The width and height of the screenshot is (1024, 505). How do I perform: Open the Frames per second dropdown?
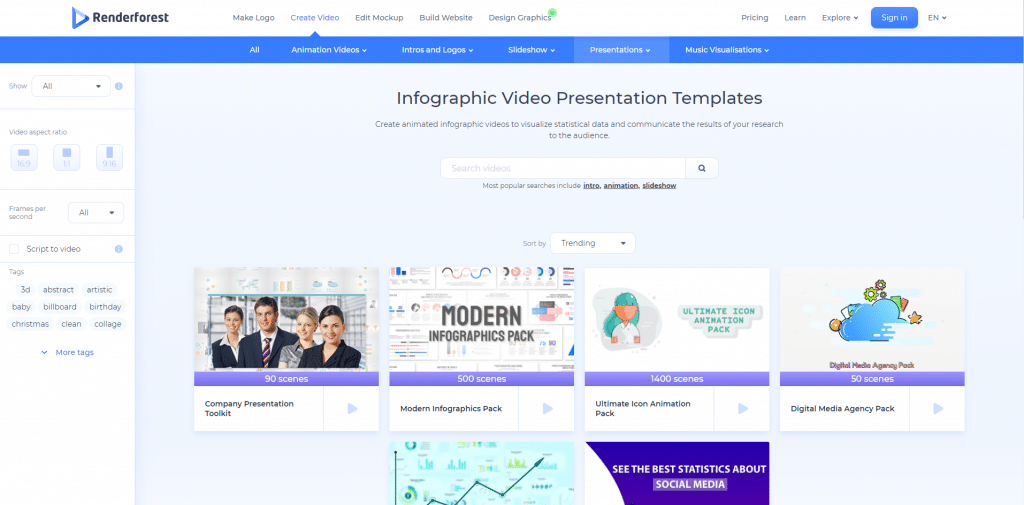pos(96,212)
